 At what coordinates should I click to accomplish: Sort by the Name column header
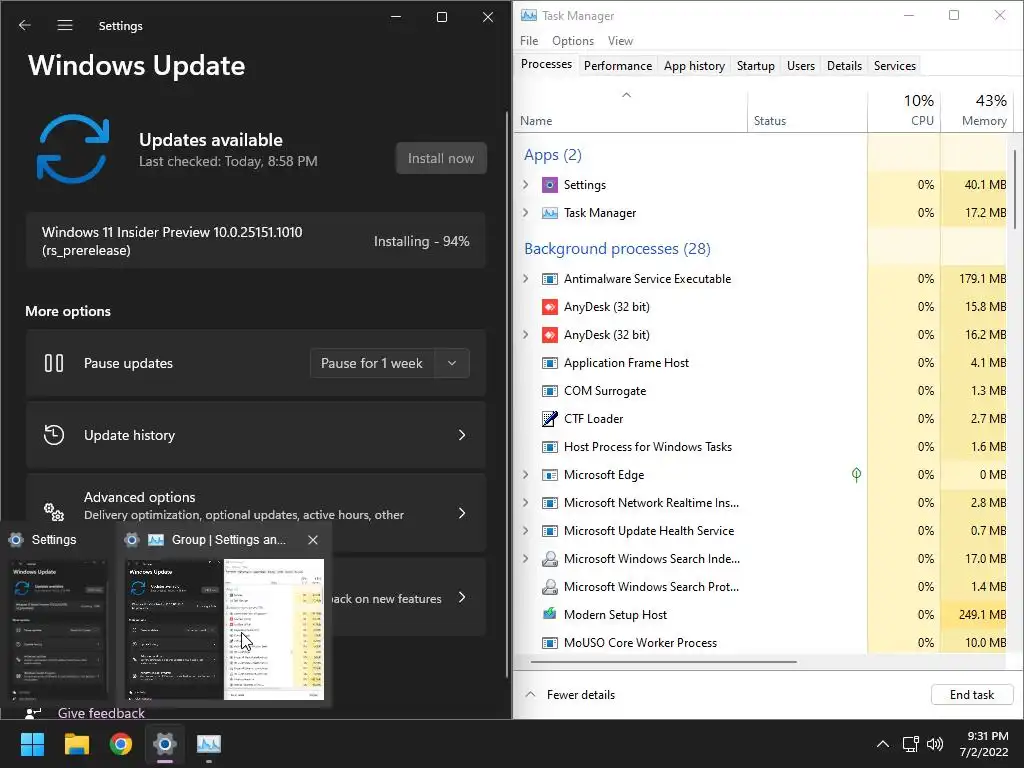pyautogui.click(x=631, y=112)
